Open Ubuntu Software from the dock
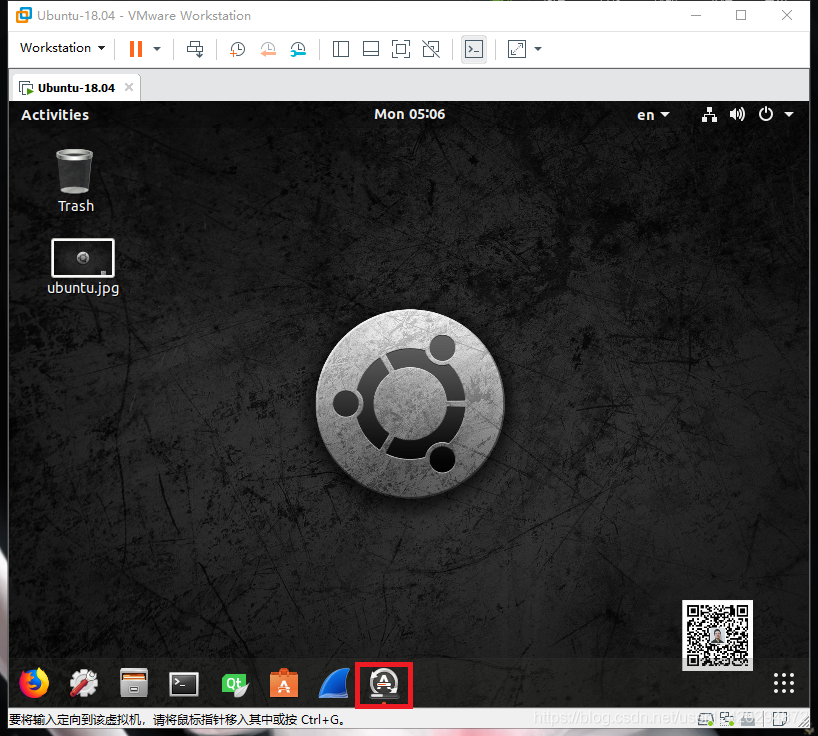This screenshot has width=818, height=736. [x=284, y=683]
